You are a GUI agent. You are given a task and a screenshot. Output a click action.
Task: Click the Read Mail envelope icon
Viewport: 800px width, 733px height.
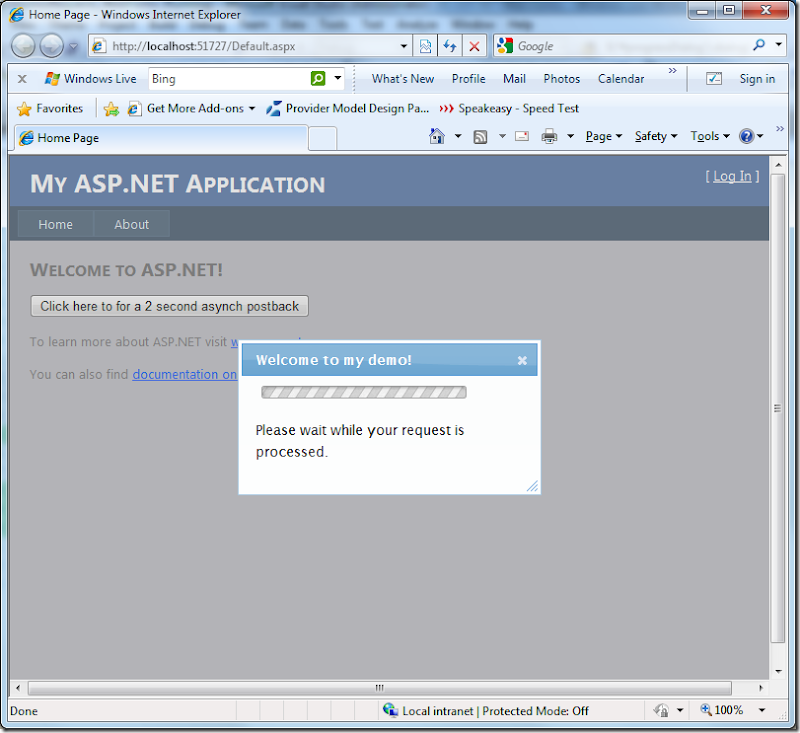521,137
